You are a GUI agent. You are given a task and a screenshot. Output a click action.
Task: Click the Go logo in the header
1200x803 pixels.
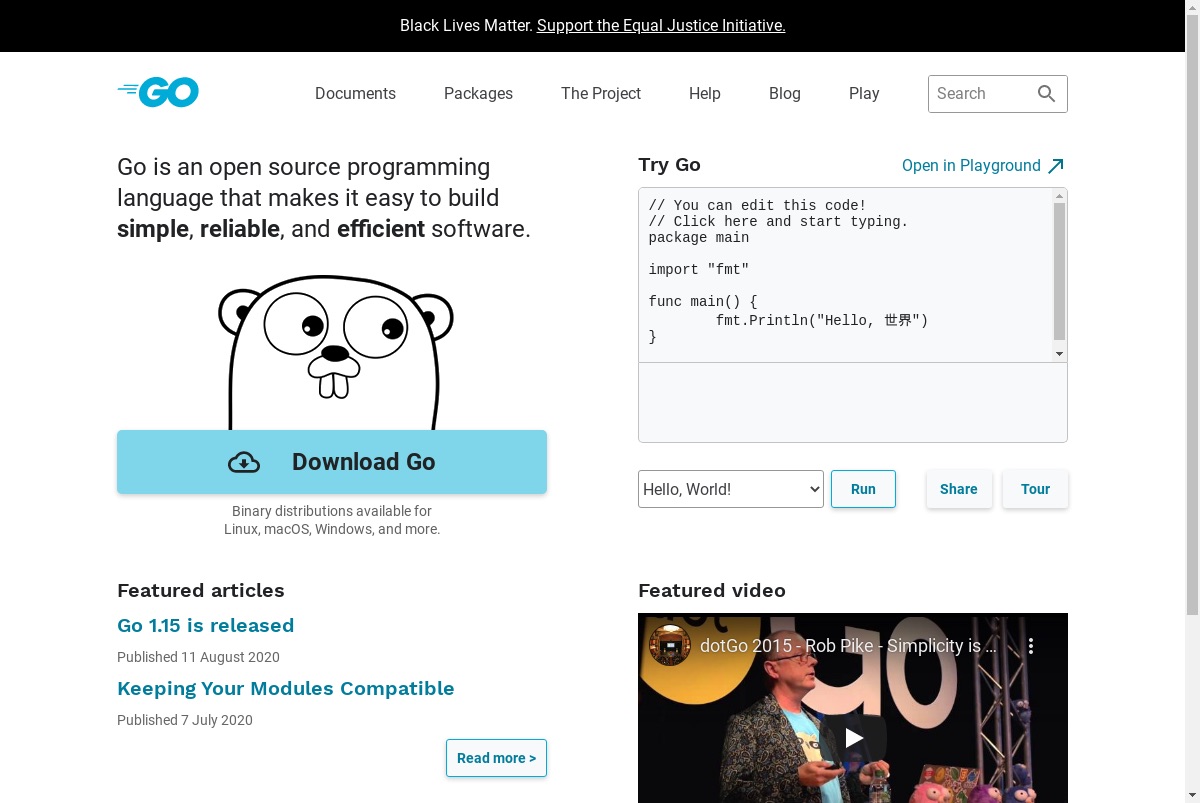[158, 92]
